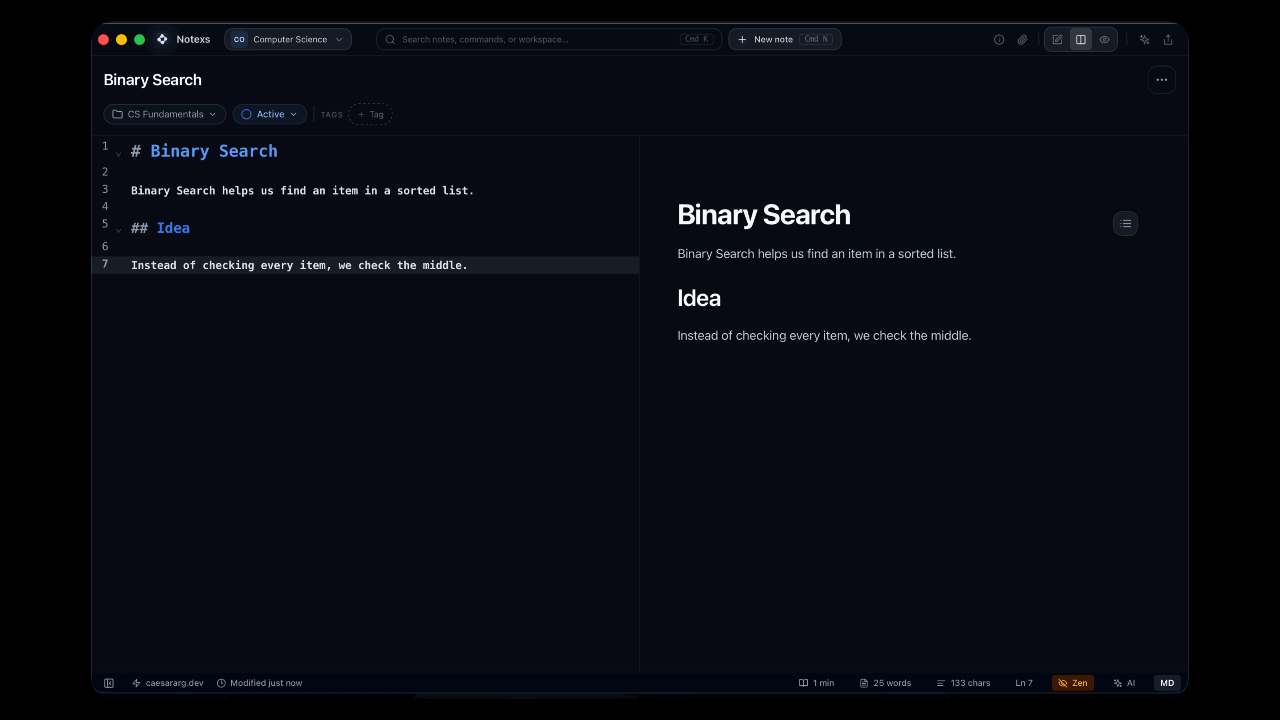The image size is (1280, 720).
Task: Click the Notexs app logo
Action: click(162, 39)
